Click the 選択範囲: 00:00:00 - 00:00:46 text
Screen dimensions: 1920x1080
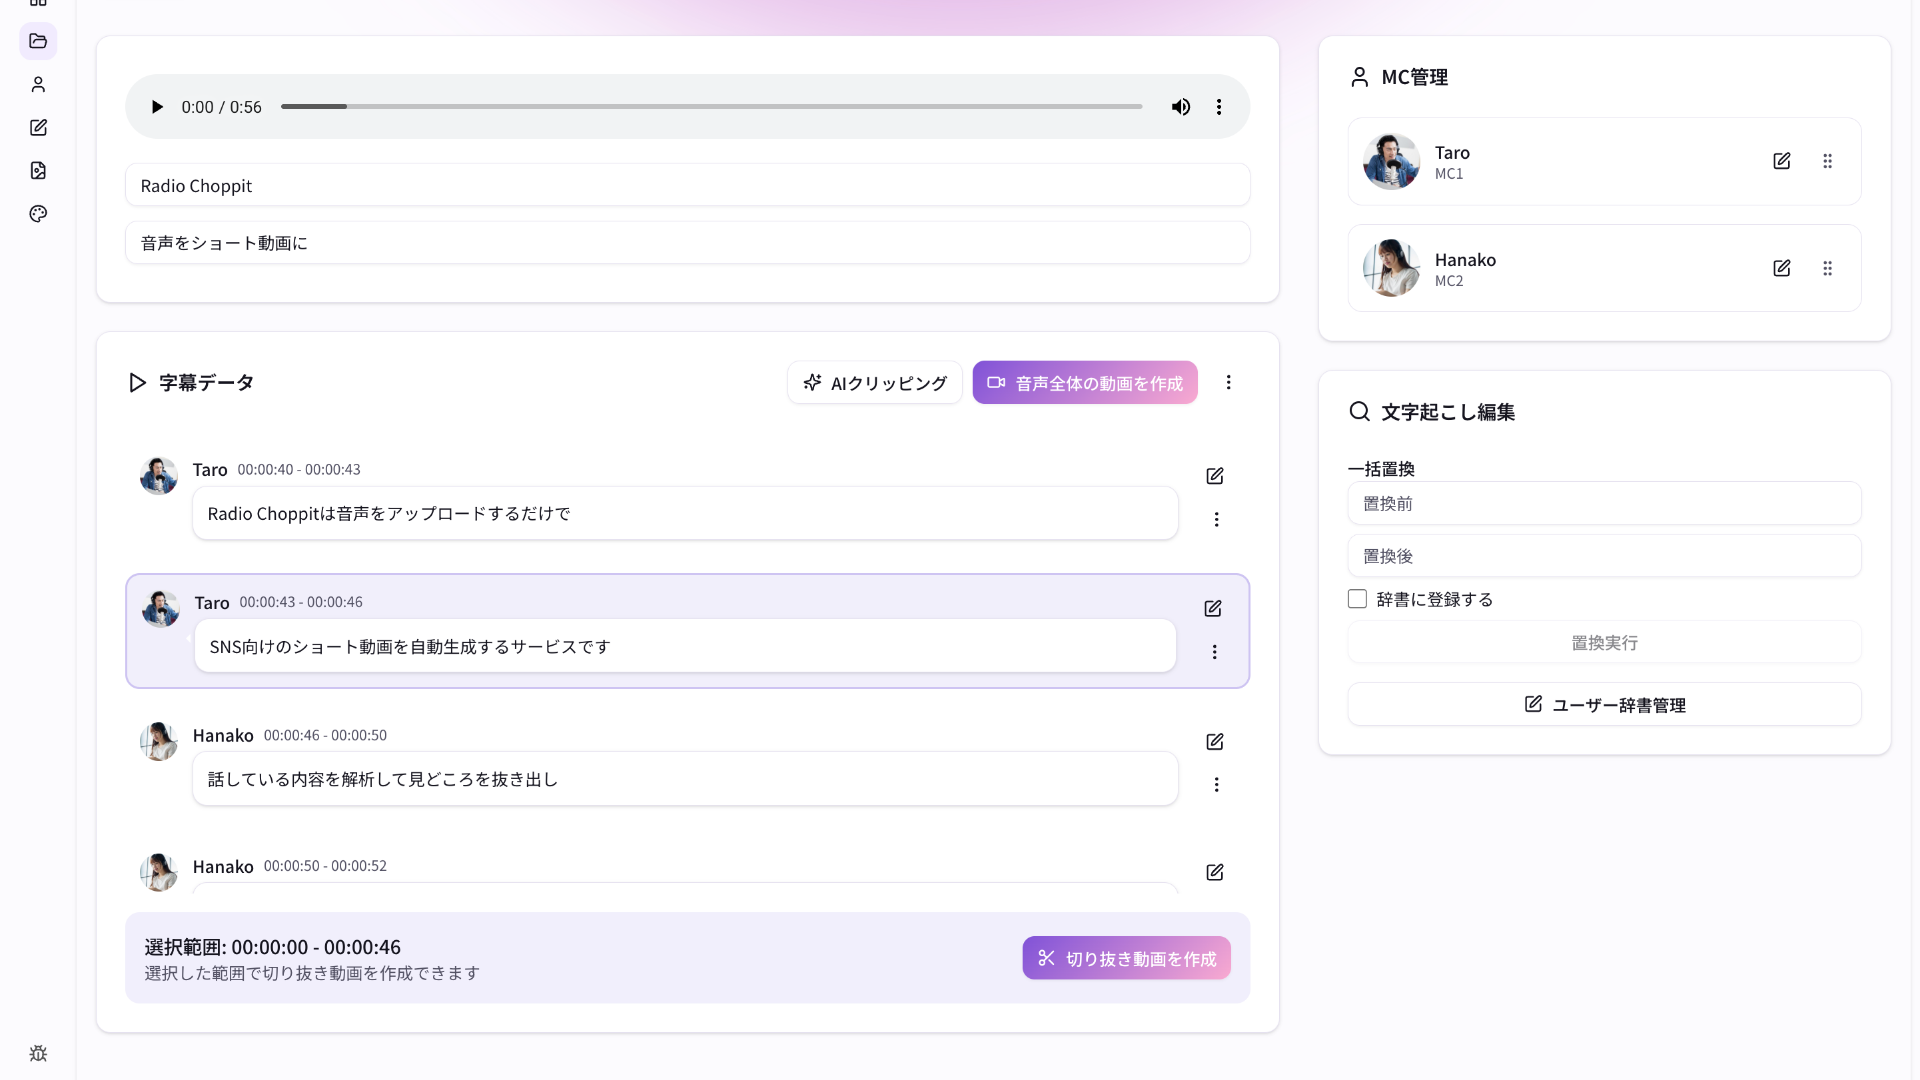pyautogui.click(x=273, y=947)
